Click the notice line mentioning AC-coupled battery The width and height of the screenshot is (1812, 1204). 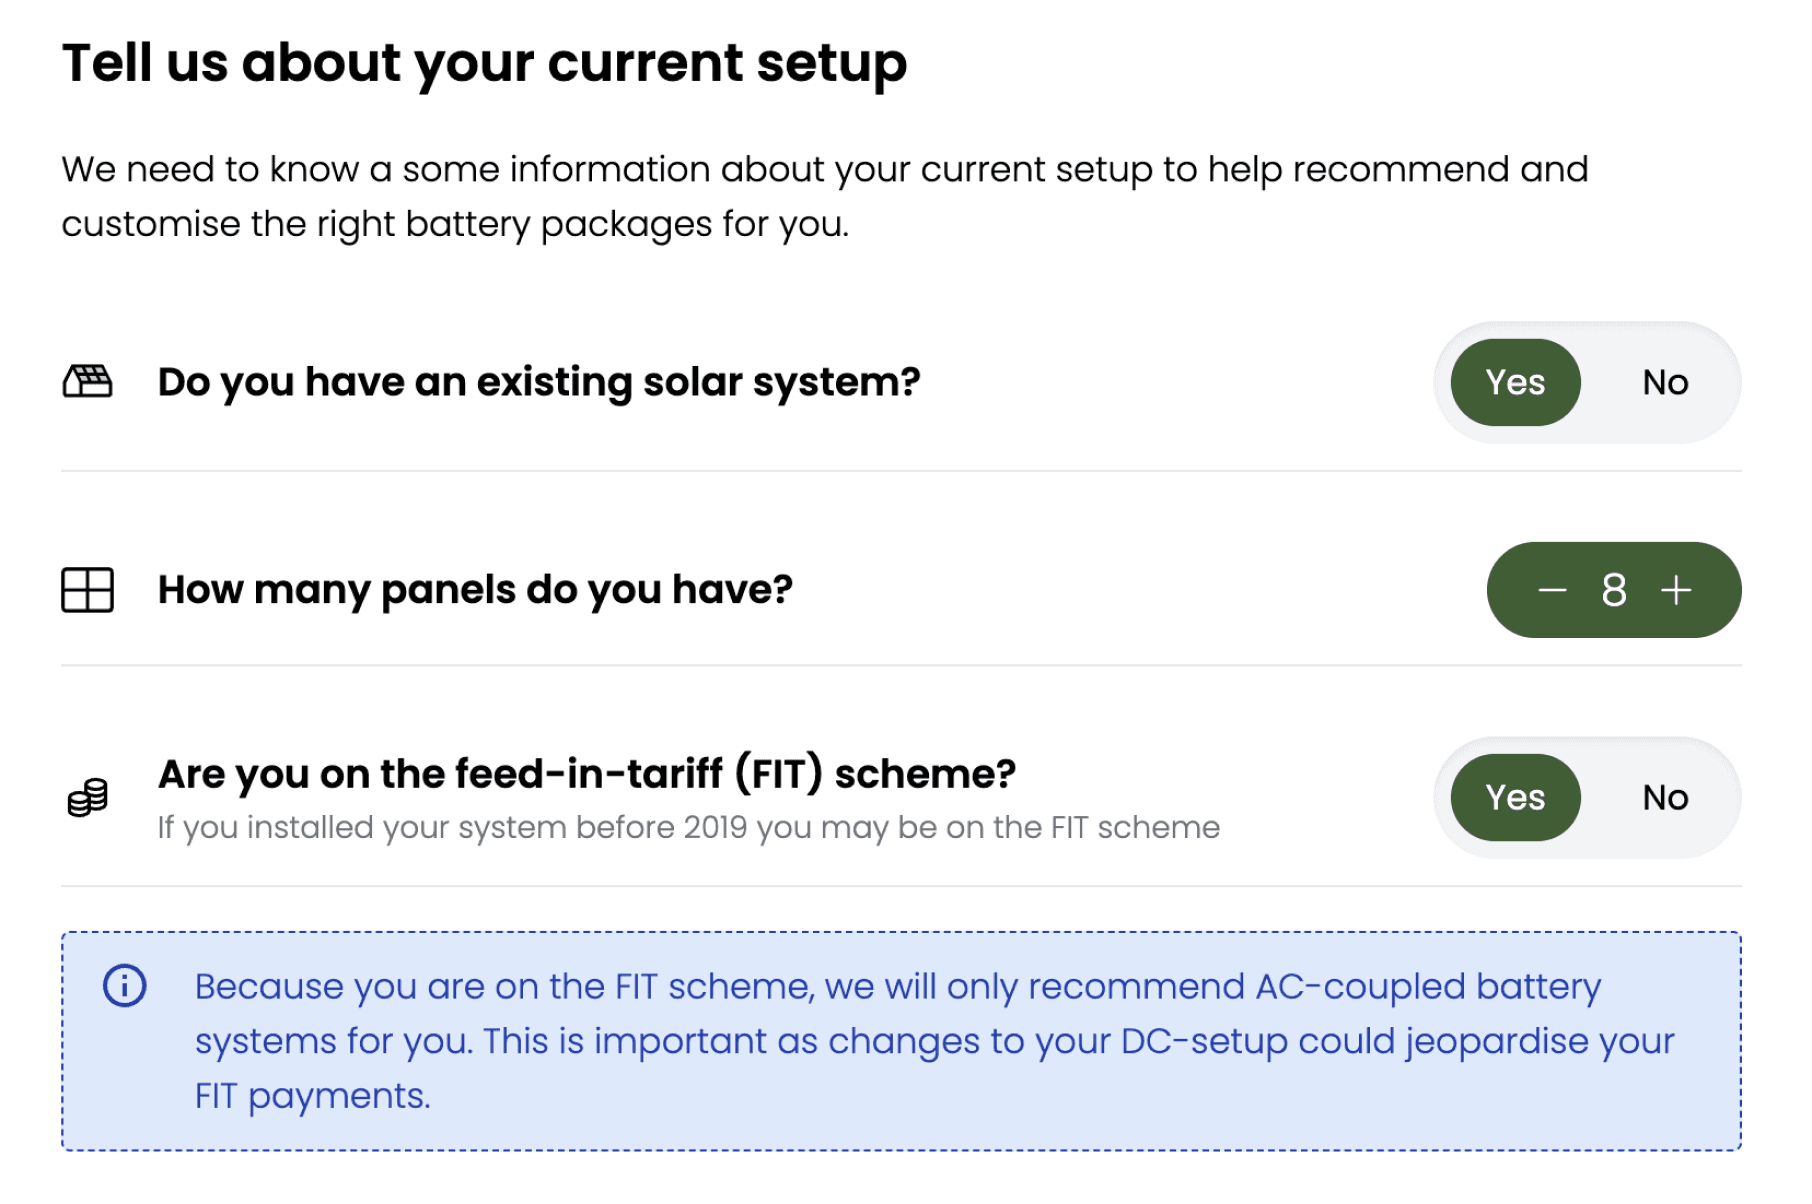[x=897, y=987]
